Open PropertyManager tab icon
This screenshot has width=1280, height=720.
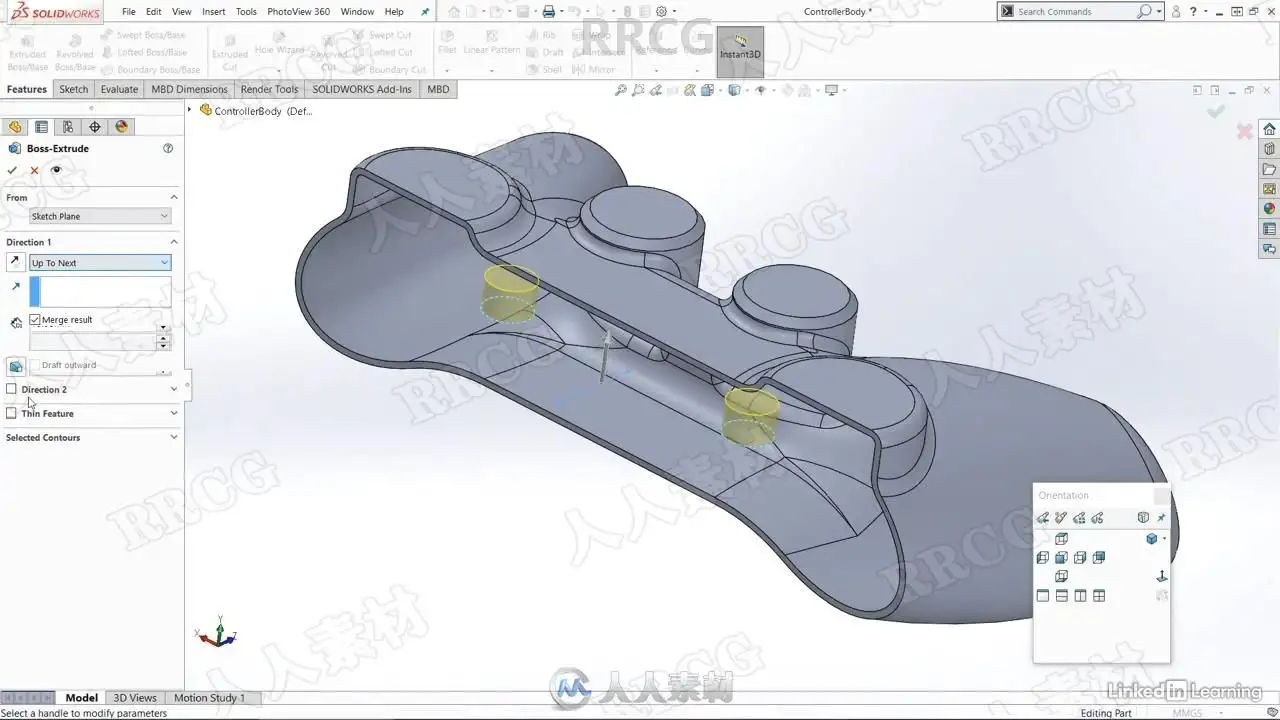[x=41, y=127]
